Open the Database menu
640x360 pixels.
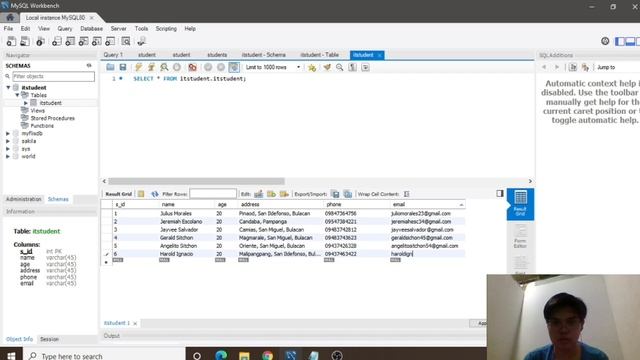click(x=91, y=29)
